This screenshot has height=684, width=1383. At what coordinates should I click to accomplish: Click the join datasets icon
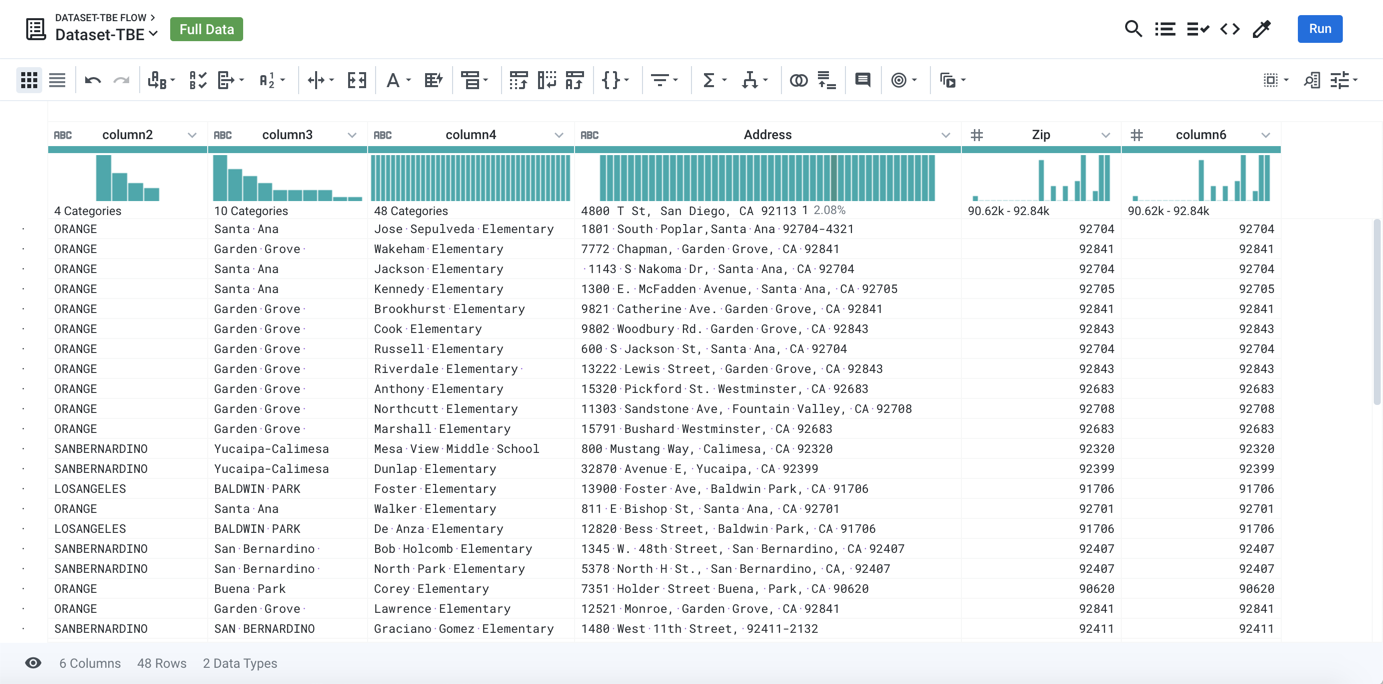click(x=798, y=80)
